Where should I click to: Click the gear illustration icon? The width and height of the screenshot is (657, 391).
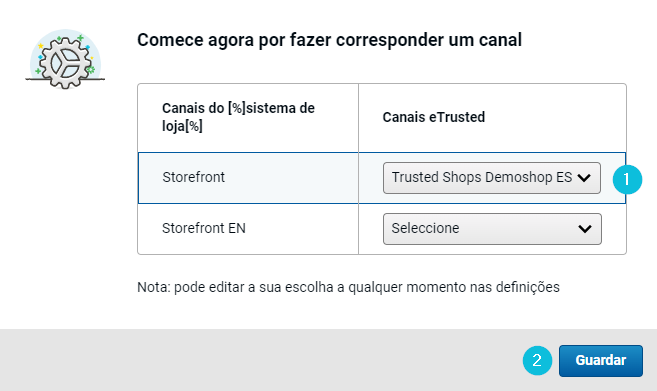click(65, 59)
